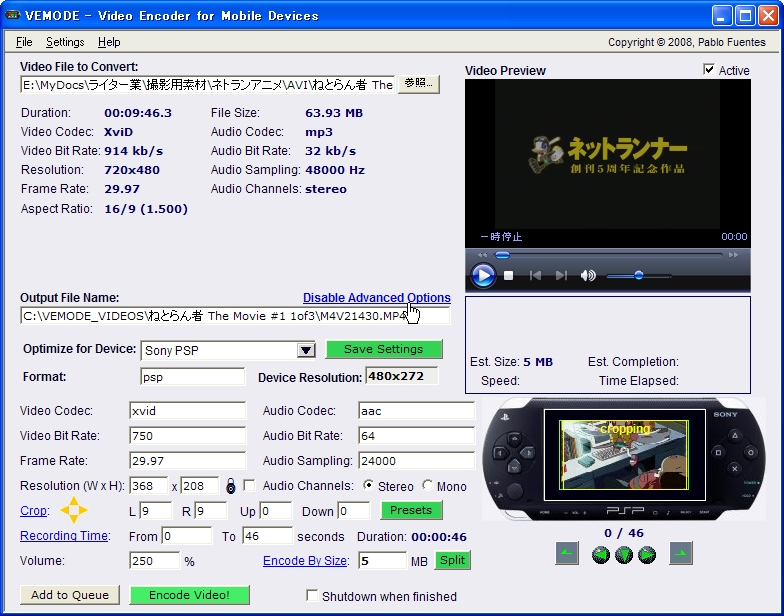Click the Video Codec field showing xvid
The image size is (784, 616).
click(188, 410)
